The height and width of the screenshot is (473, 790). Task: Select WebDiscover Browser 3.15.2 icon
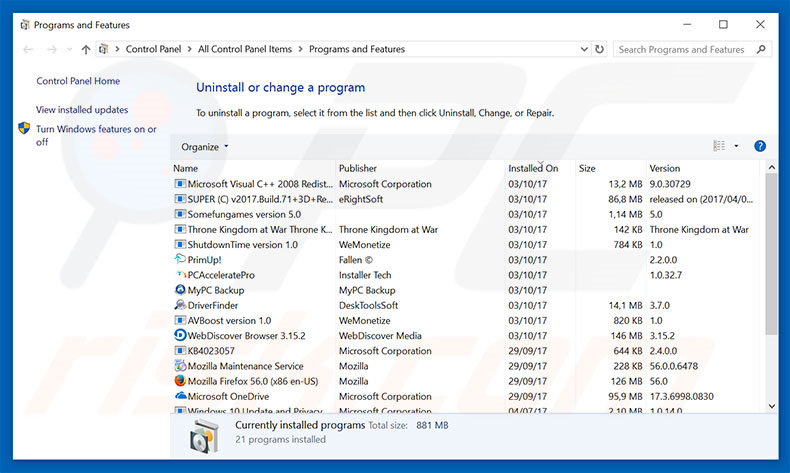coord(180,335)
